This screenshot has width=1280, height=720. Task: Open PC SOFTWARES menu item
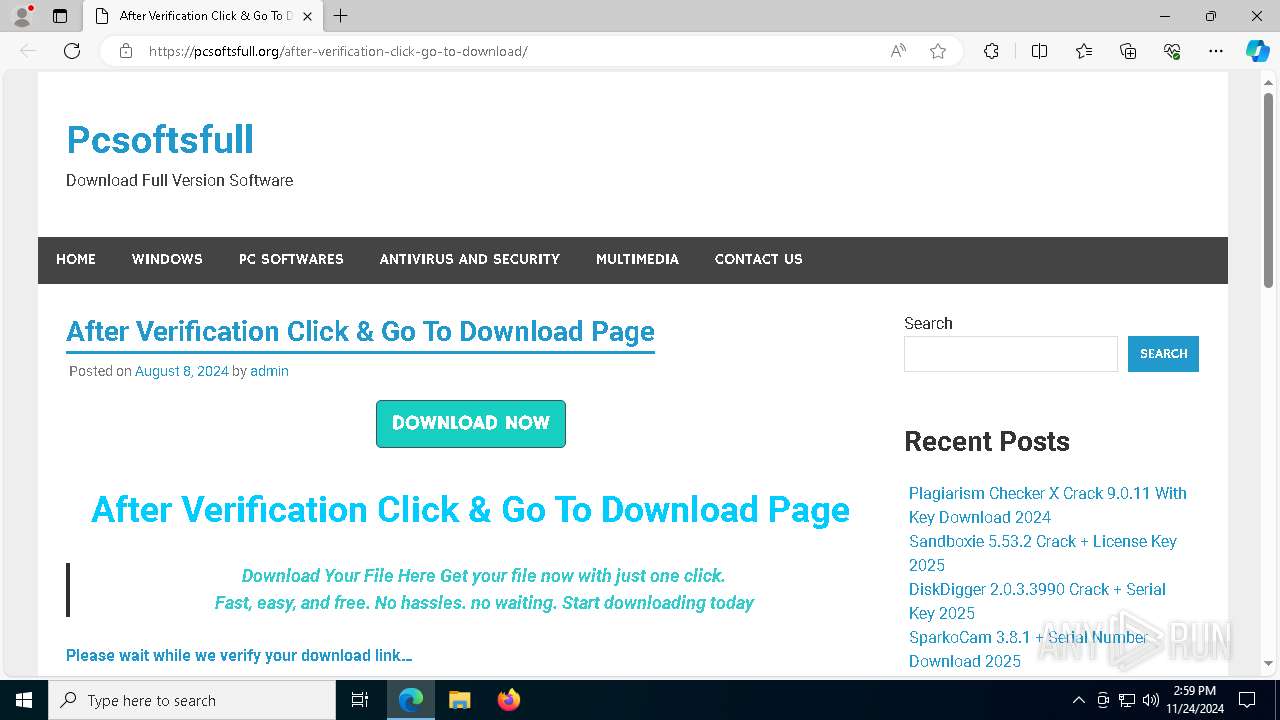pos(291,259)
